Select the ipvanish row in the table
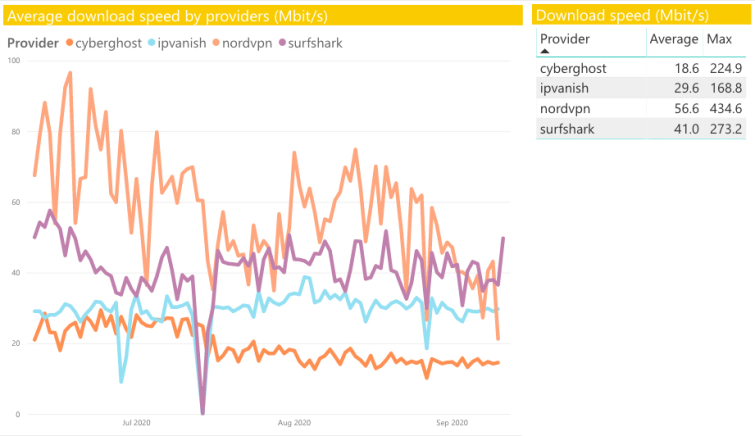This screenshot has width=755, height=436. coord(641,88)
